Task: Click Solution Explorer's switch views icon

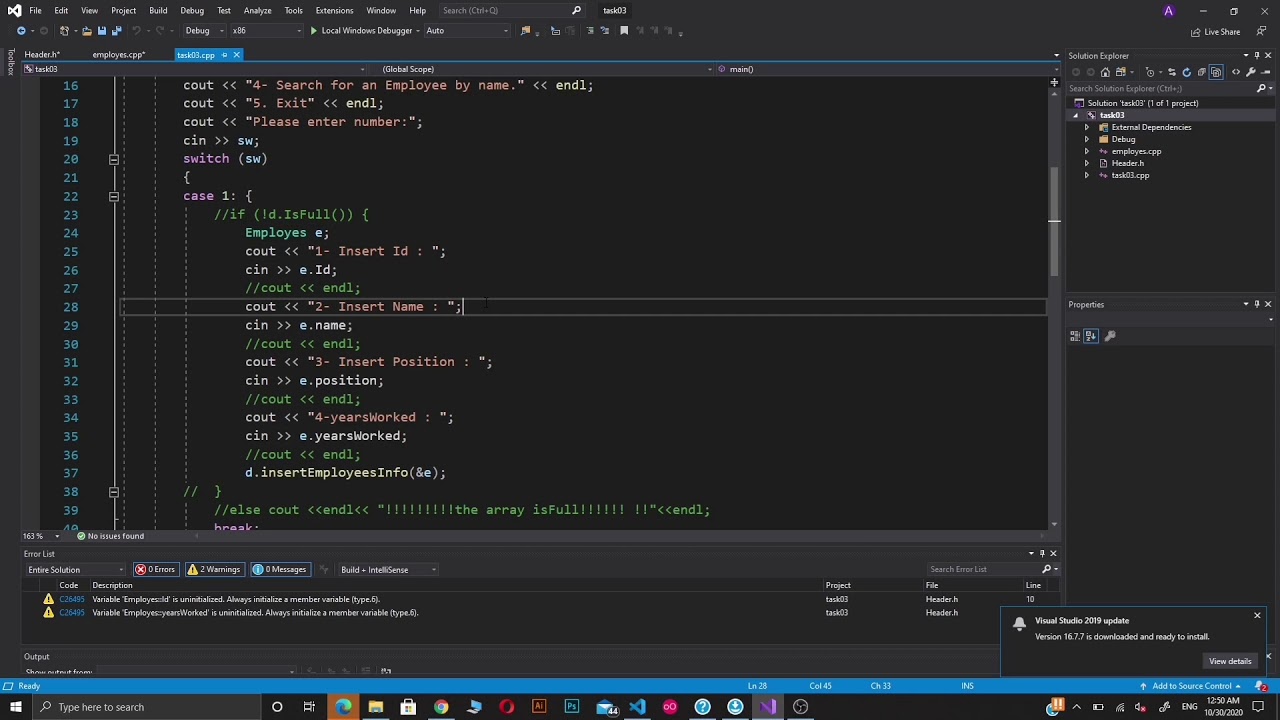Action: point(1122,72)
